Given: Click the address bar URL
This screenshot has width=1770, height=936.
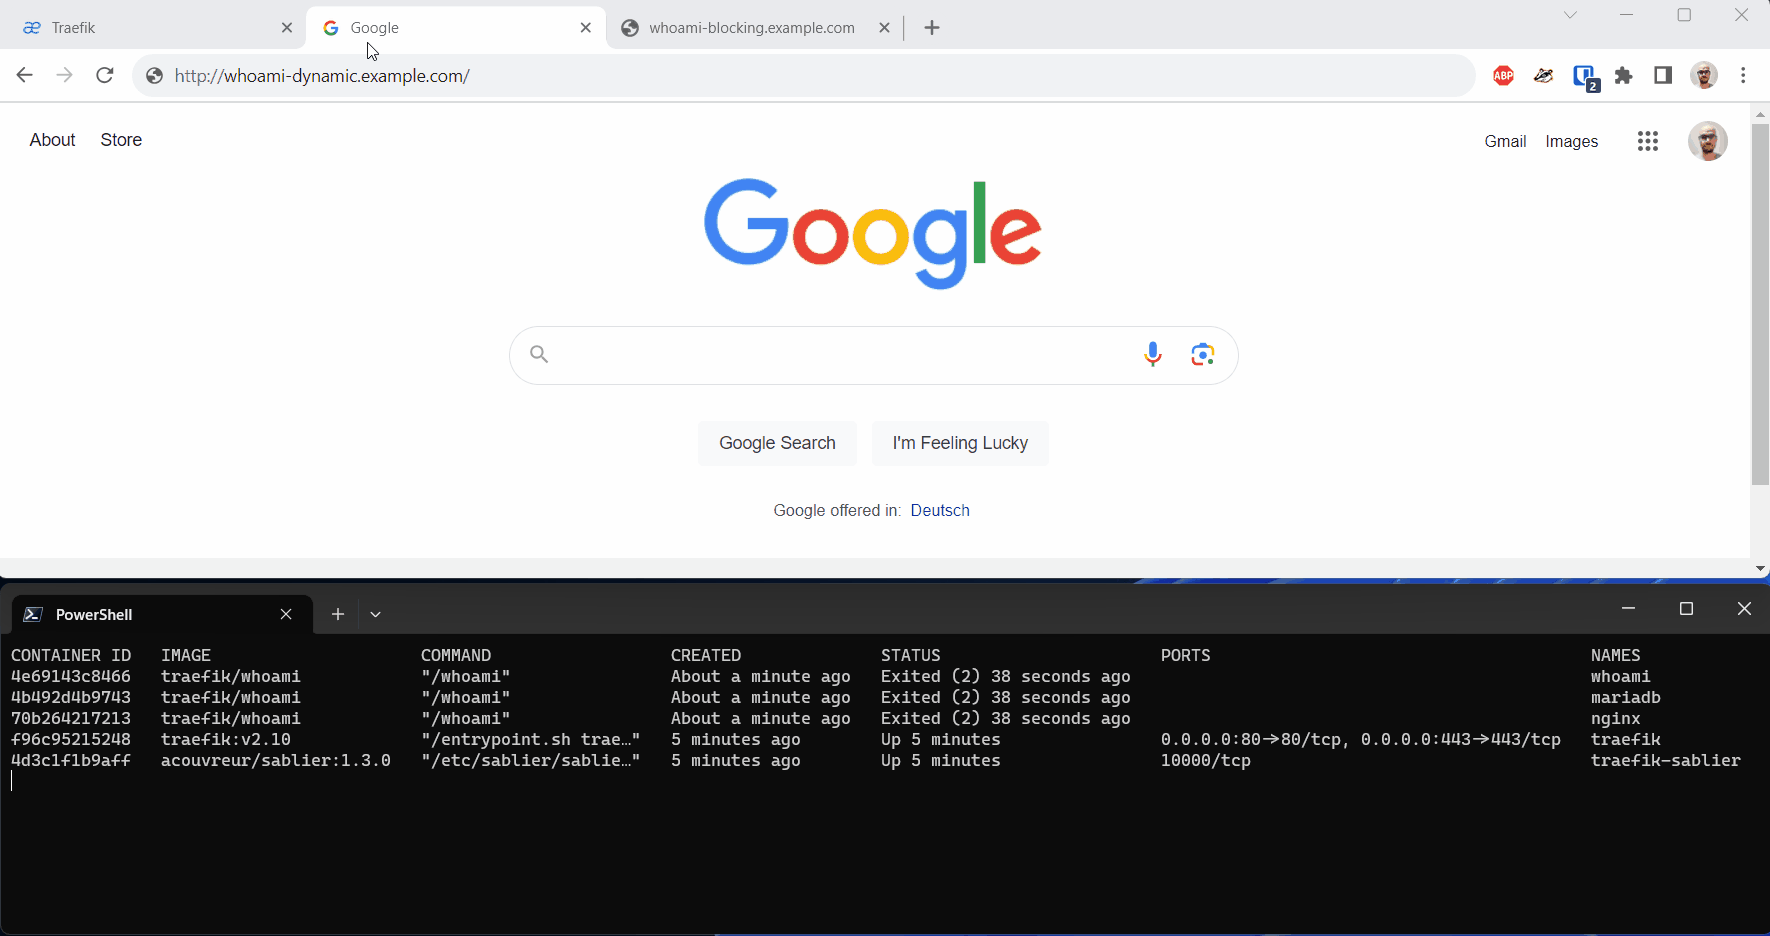Looking at the screenshot, I should point(322,76).
